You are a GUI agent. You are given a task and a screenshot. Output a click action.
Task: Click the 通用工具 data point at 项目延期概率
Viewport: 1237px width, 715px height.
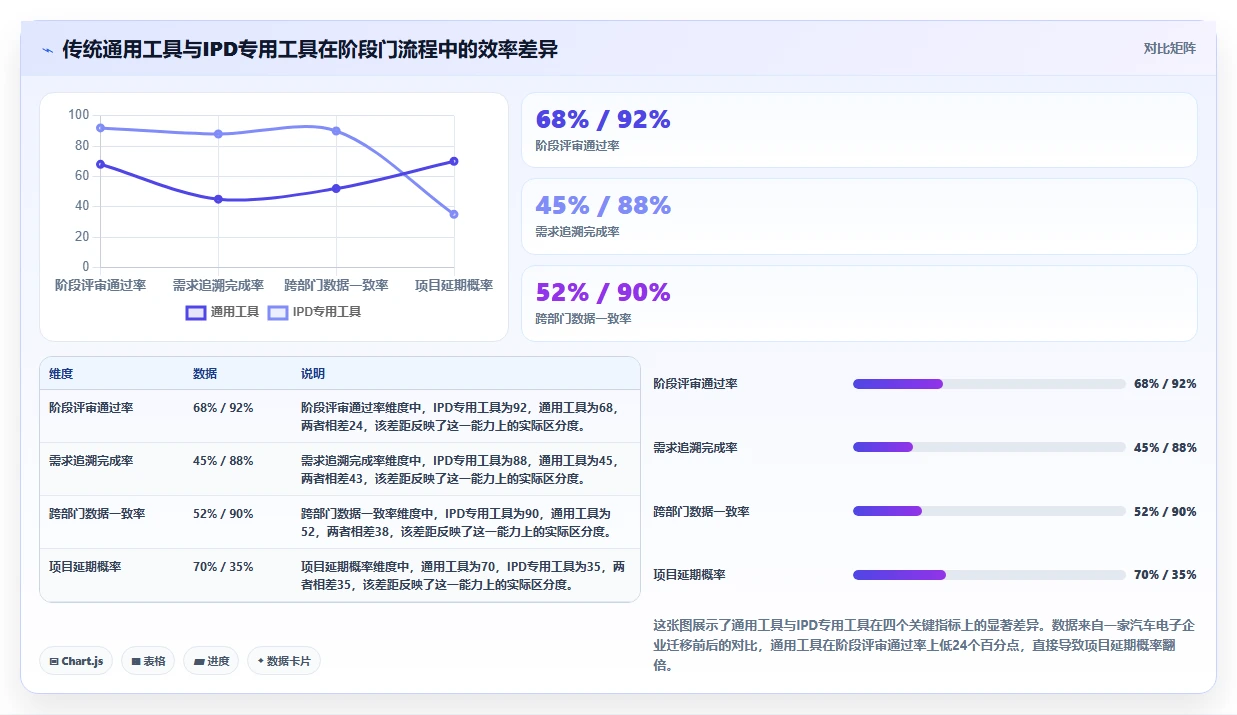tap(454, 161)
